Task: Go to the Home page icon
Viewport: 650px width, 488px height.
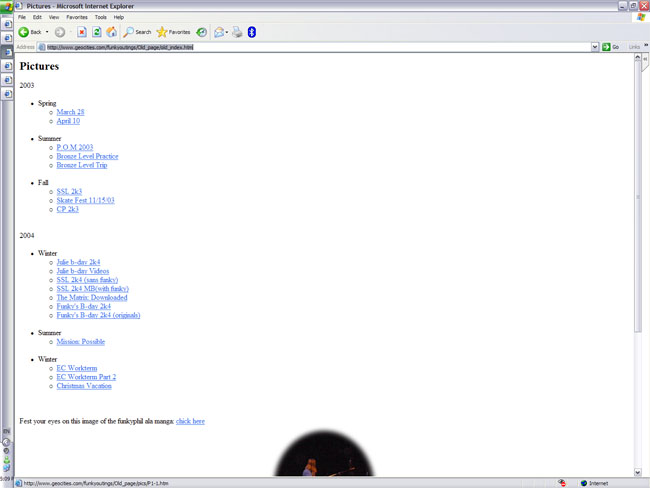Action: point(111,32)
